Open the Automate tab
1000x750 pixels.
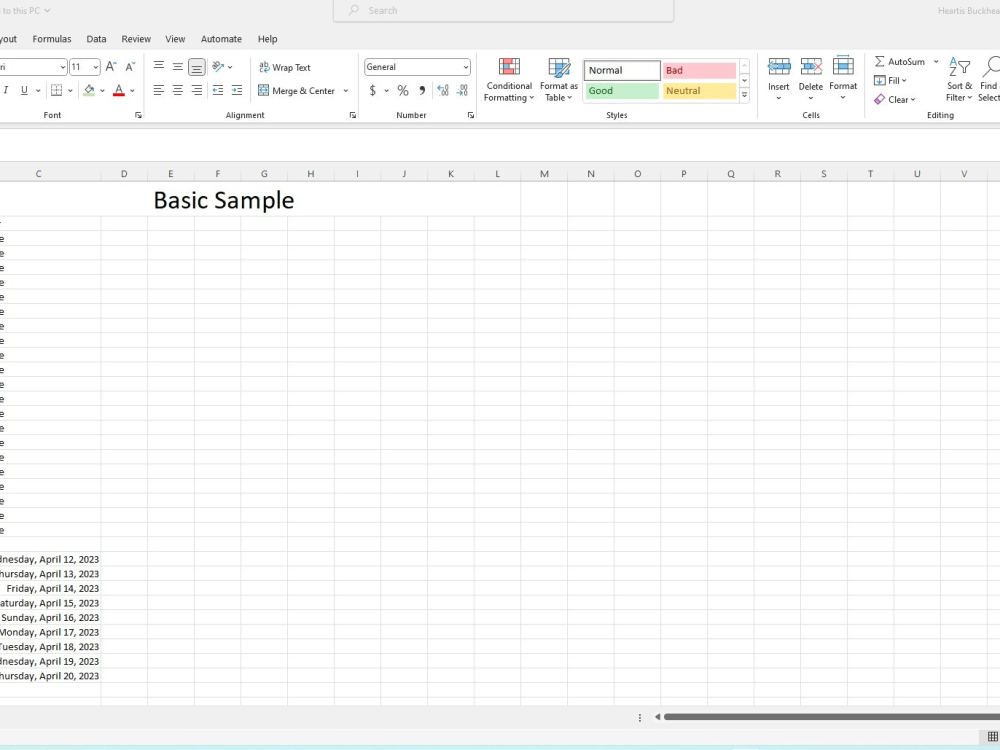click(221, 39)
